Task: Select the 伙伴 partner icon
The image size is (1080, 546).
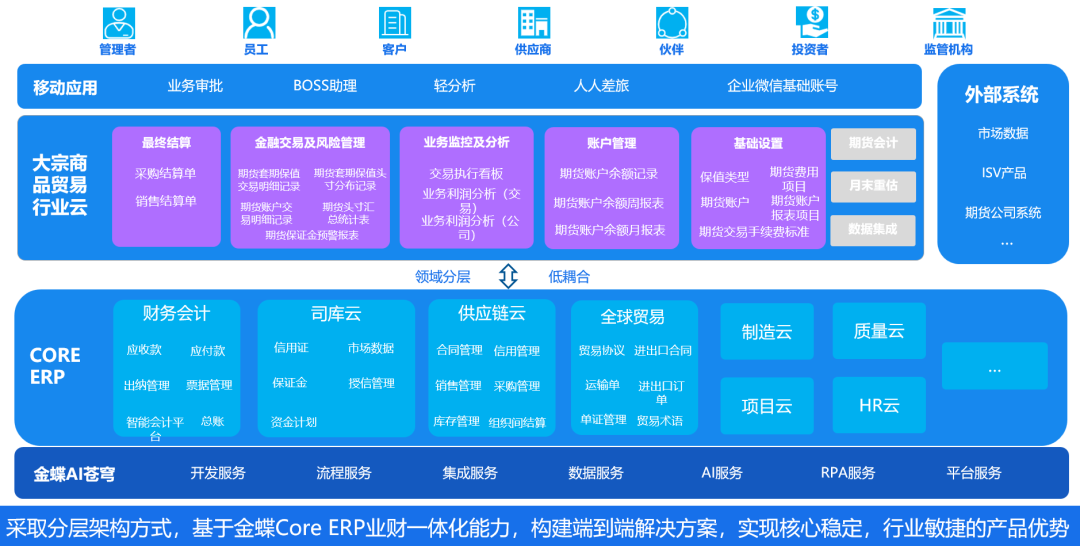Action: click(x=671, y=22)
